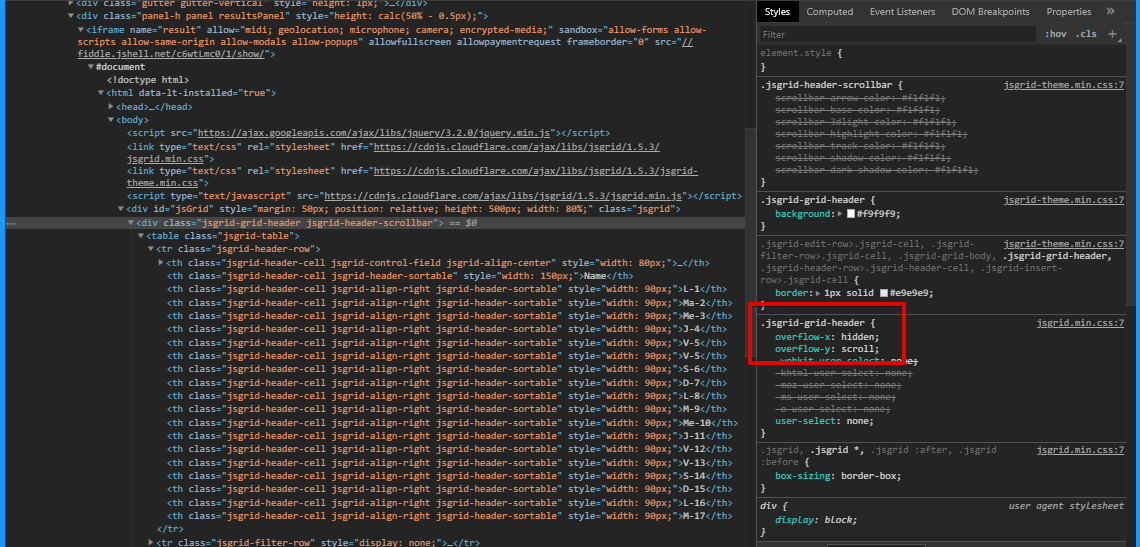
Task: Follow the jsgrid.min.js script src link
Action: (x=503, y=196)
